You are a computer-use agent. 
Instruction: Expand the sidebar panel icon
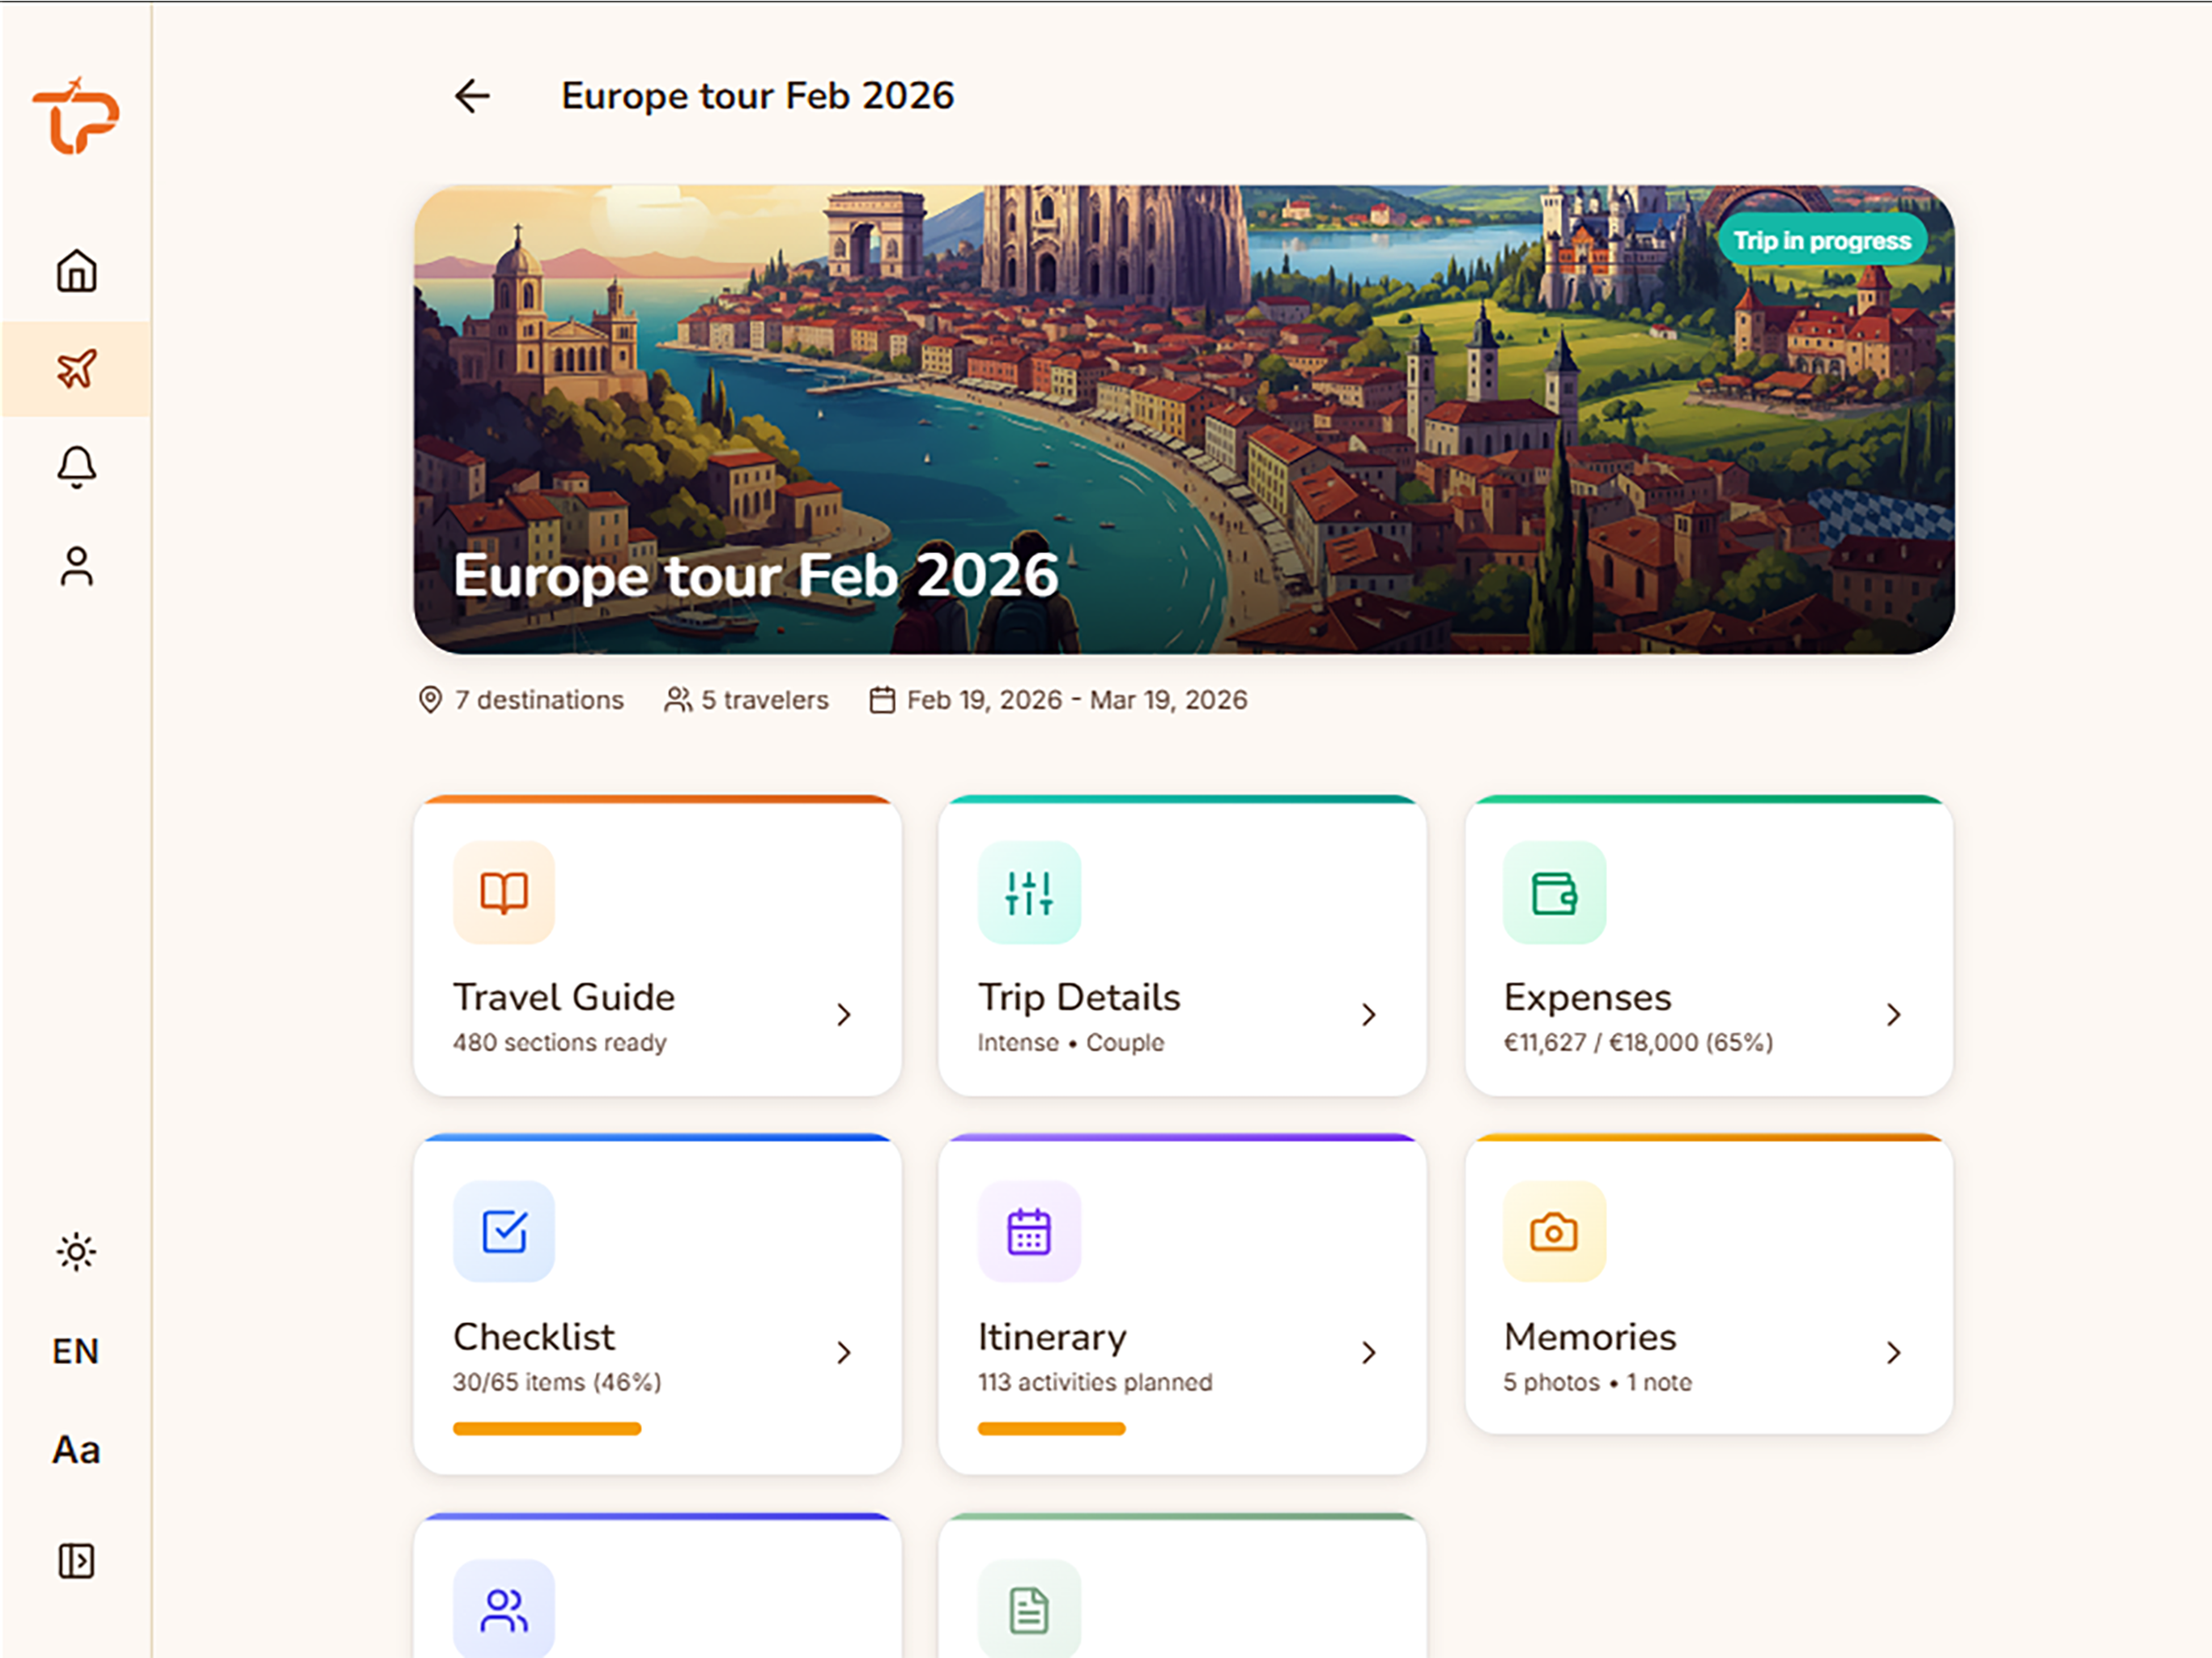click(76, 1561)
